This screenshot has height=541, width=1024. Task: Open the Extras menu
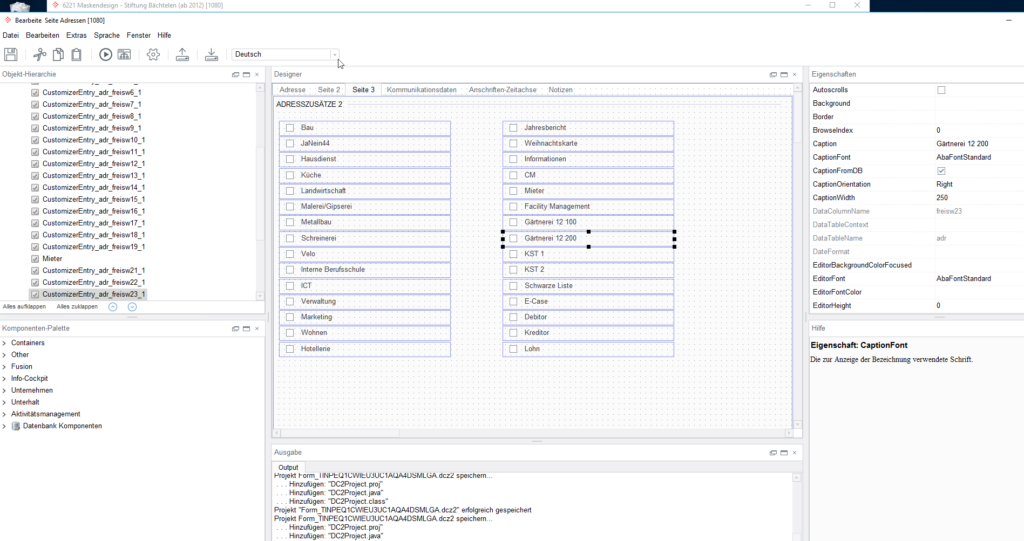point(76,35)
